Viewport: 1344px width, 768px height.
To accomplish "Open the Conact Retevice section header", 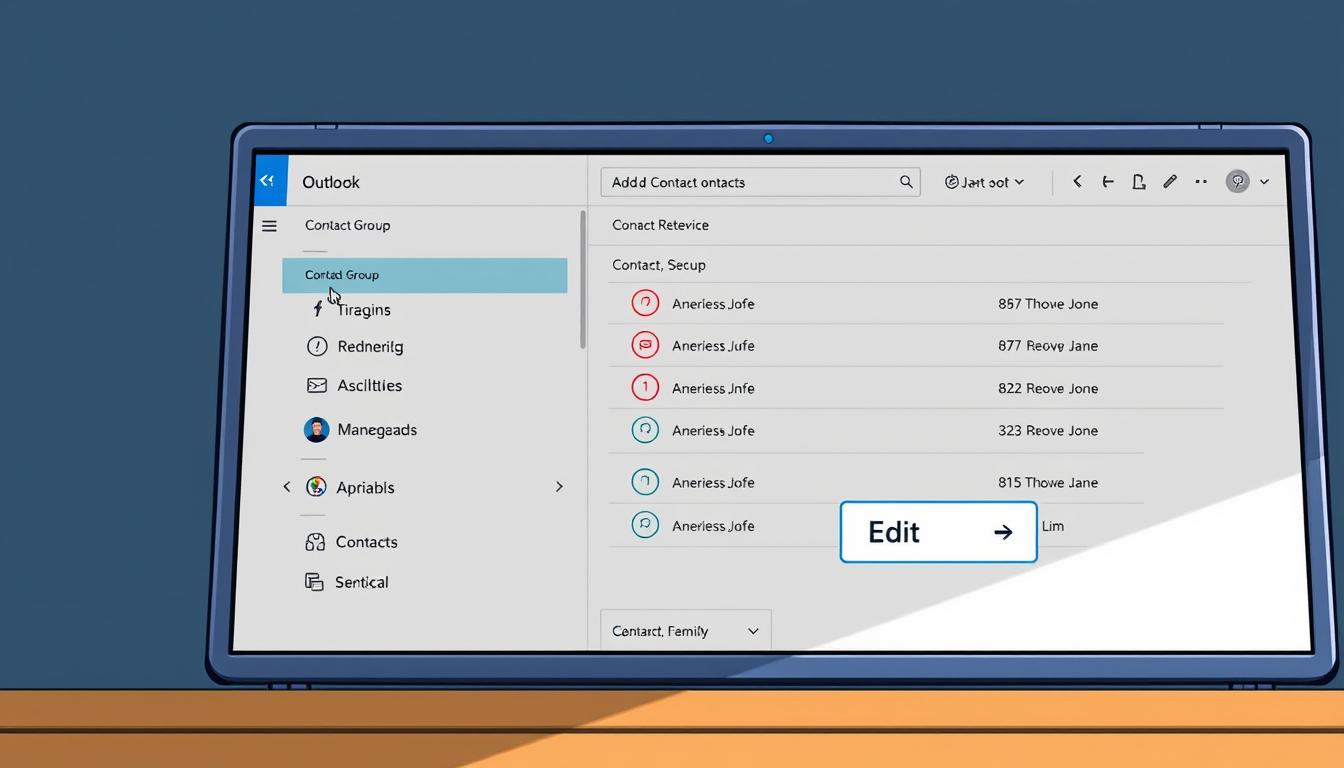I will [x=660, y=225].
